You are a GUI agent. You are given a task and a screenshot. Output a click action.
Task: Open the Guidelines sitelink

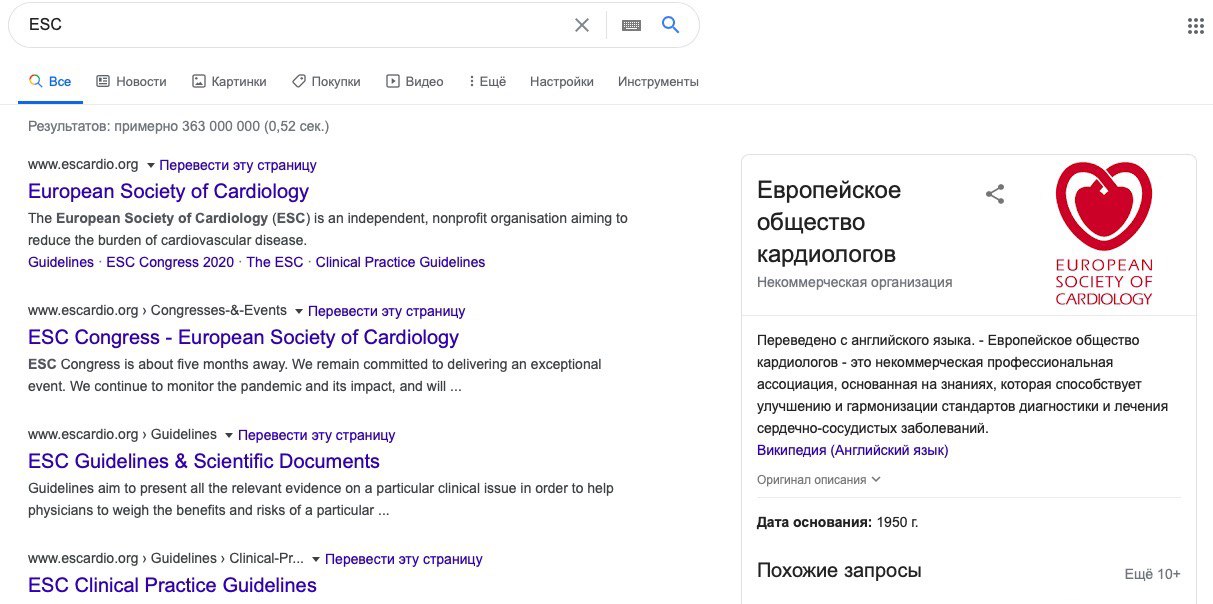[x=61, y=262]
